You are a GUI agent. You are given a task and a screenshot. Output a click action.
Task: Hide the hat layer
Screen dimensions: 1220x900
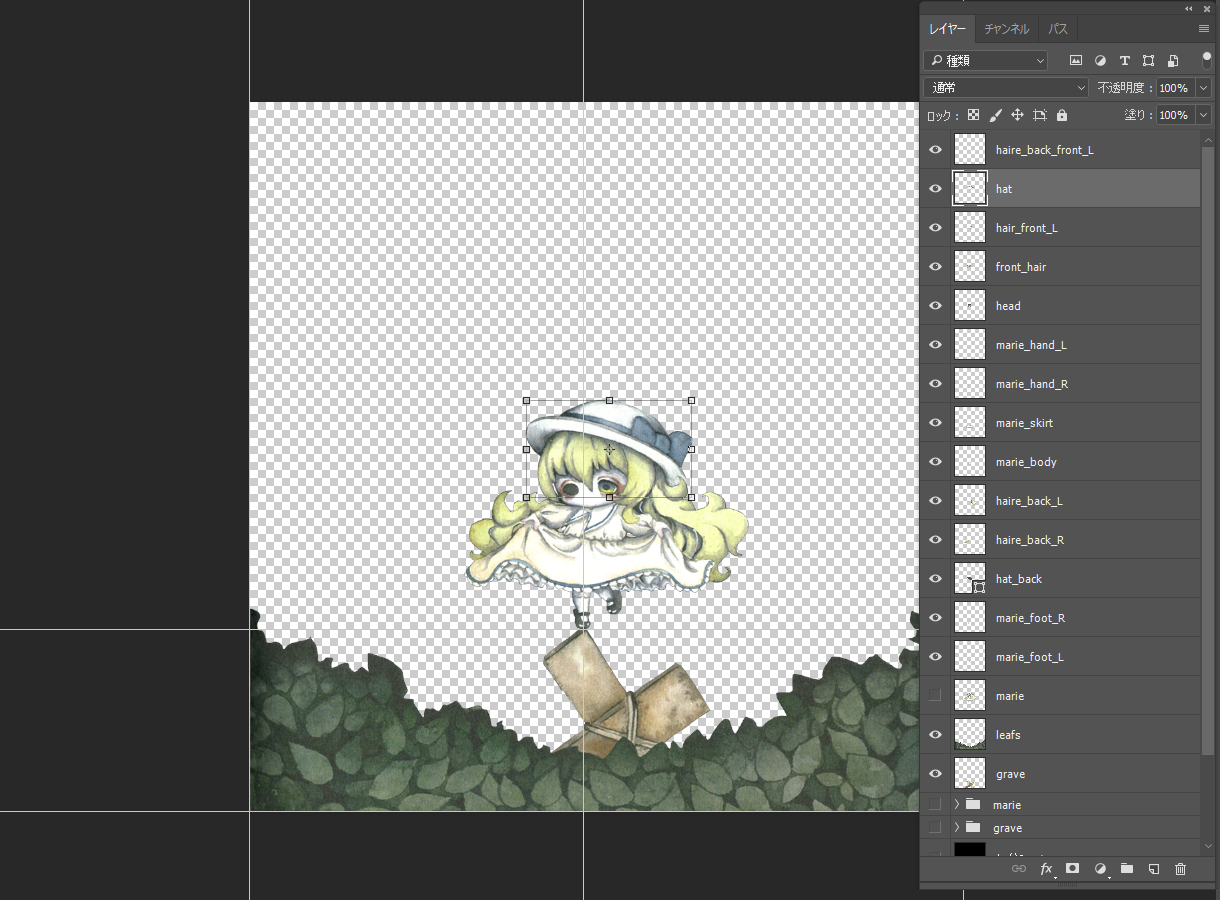click(x=935, y=189)
